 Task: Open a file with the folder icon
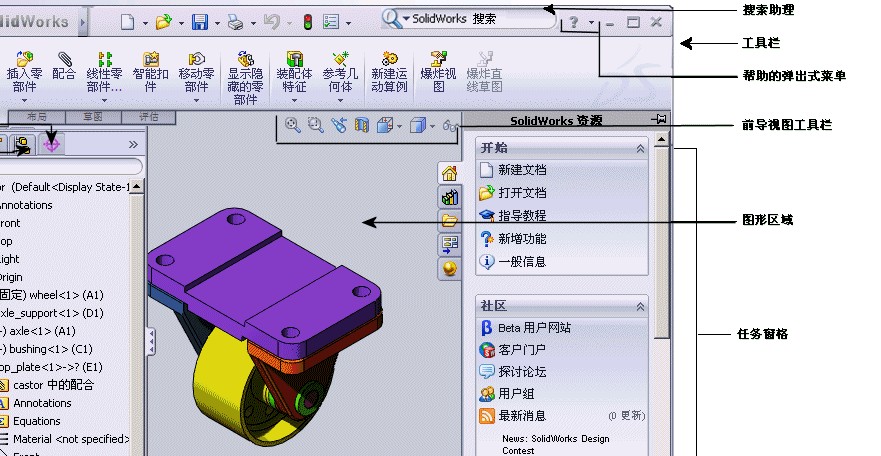tap(164, 22)
